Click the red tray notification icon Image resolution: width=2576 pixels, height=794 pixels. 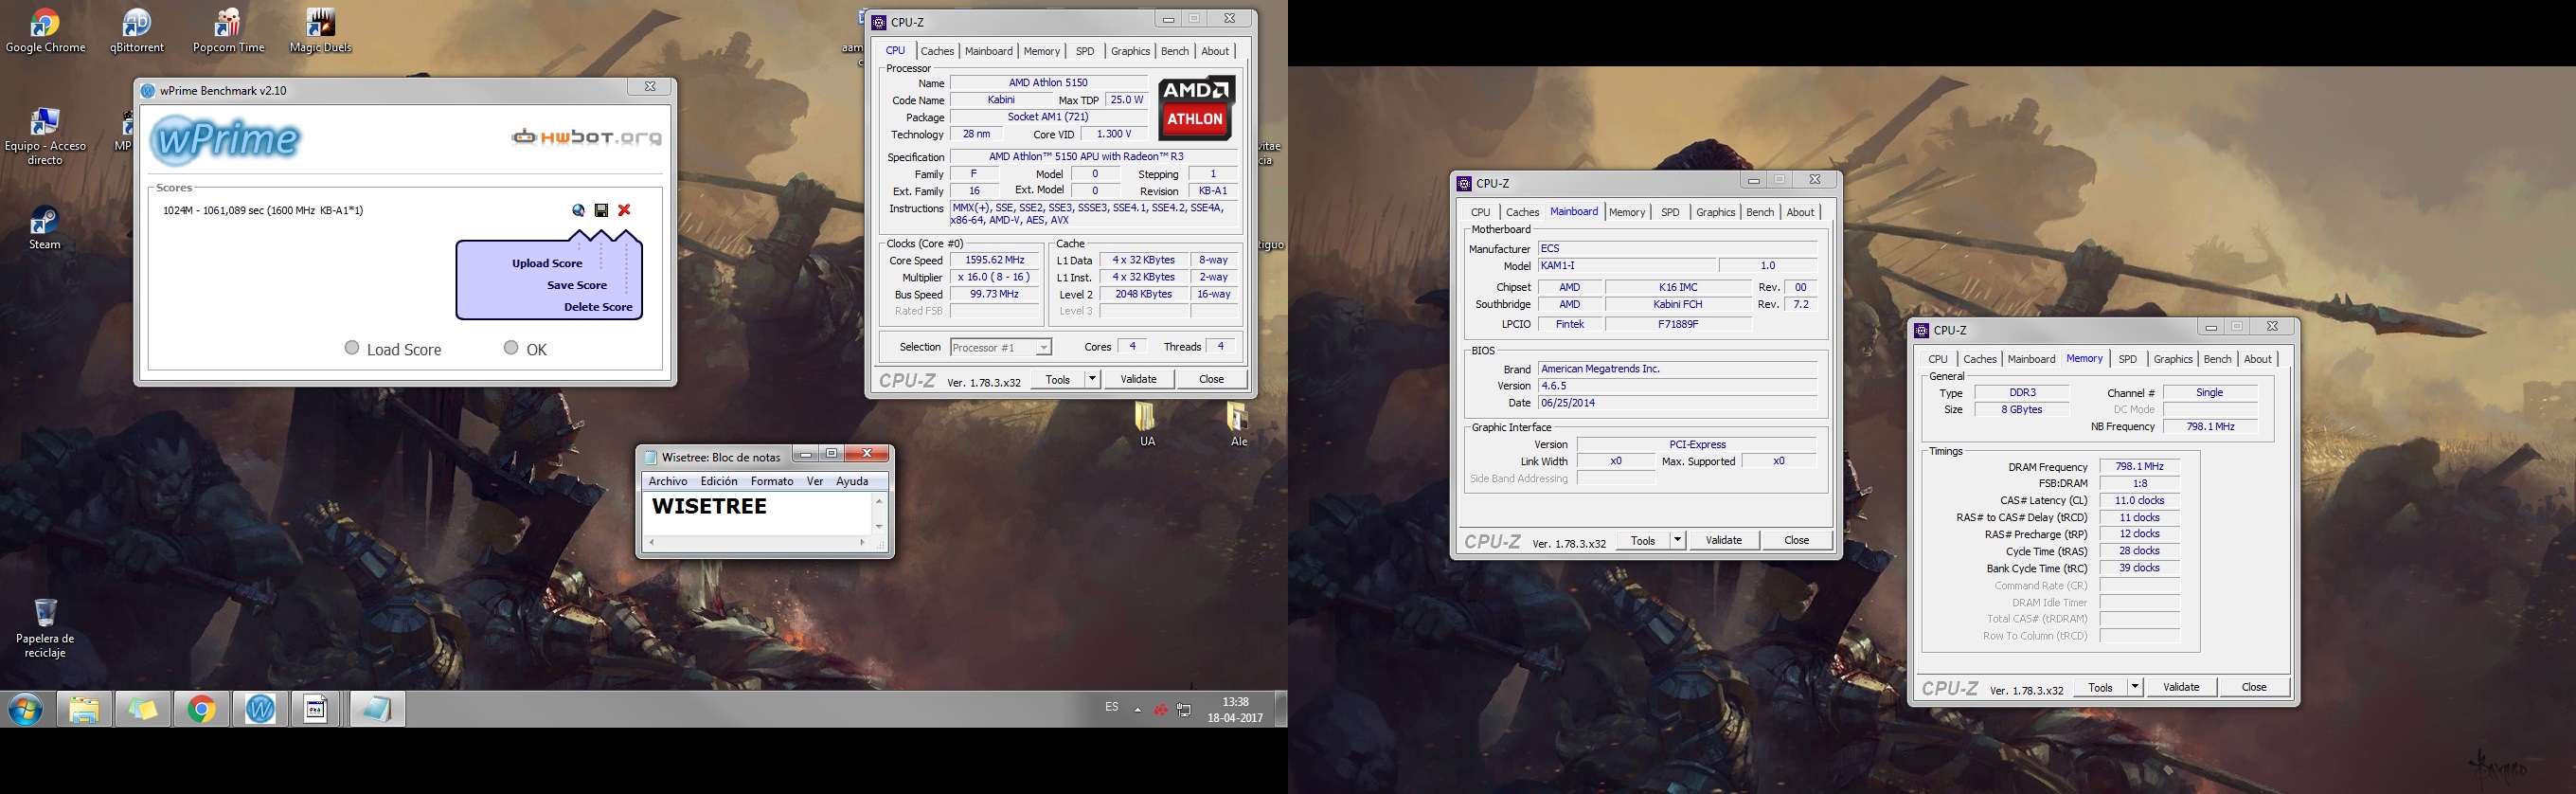click(x=1161, y=710)
